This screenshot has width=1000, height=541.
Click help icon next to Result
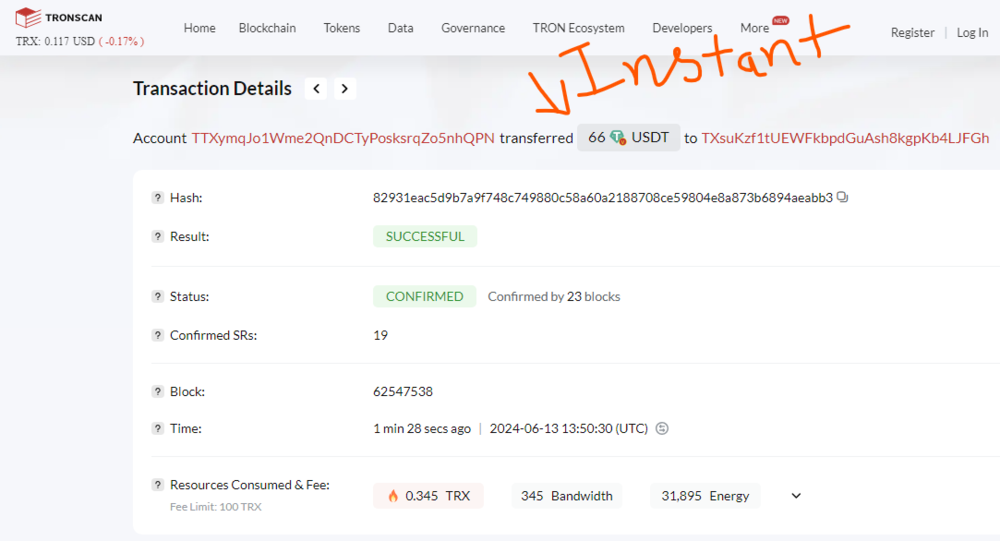point(158,237)
